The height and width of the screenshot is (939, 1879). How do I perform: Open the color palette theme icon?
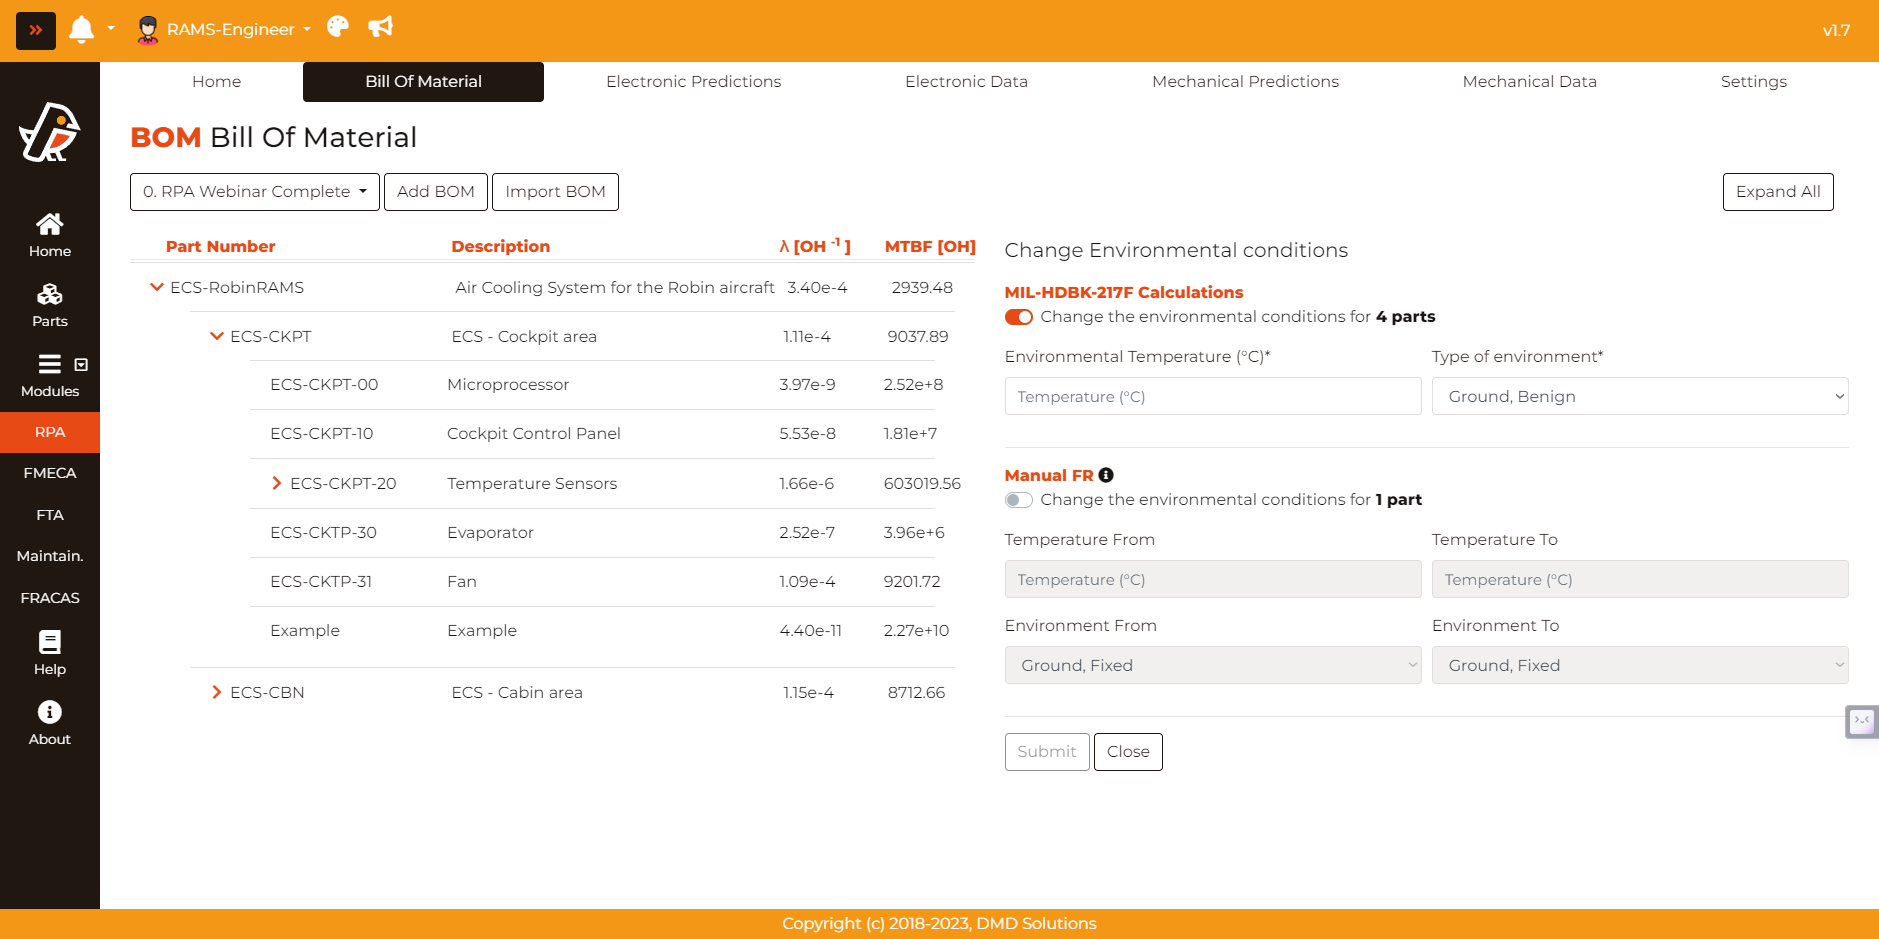[338, 27]
